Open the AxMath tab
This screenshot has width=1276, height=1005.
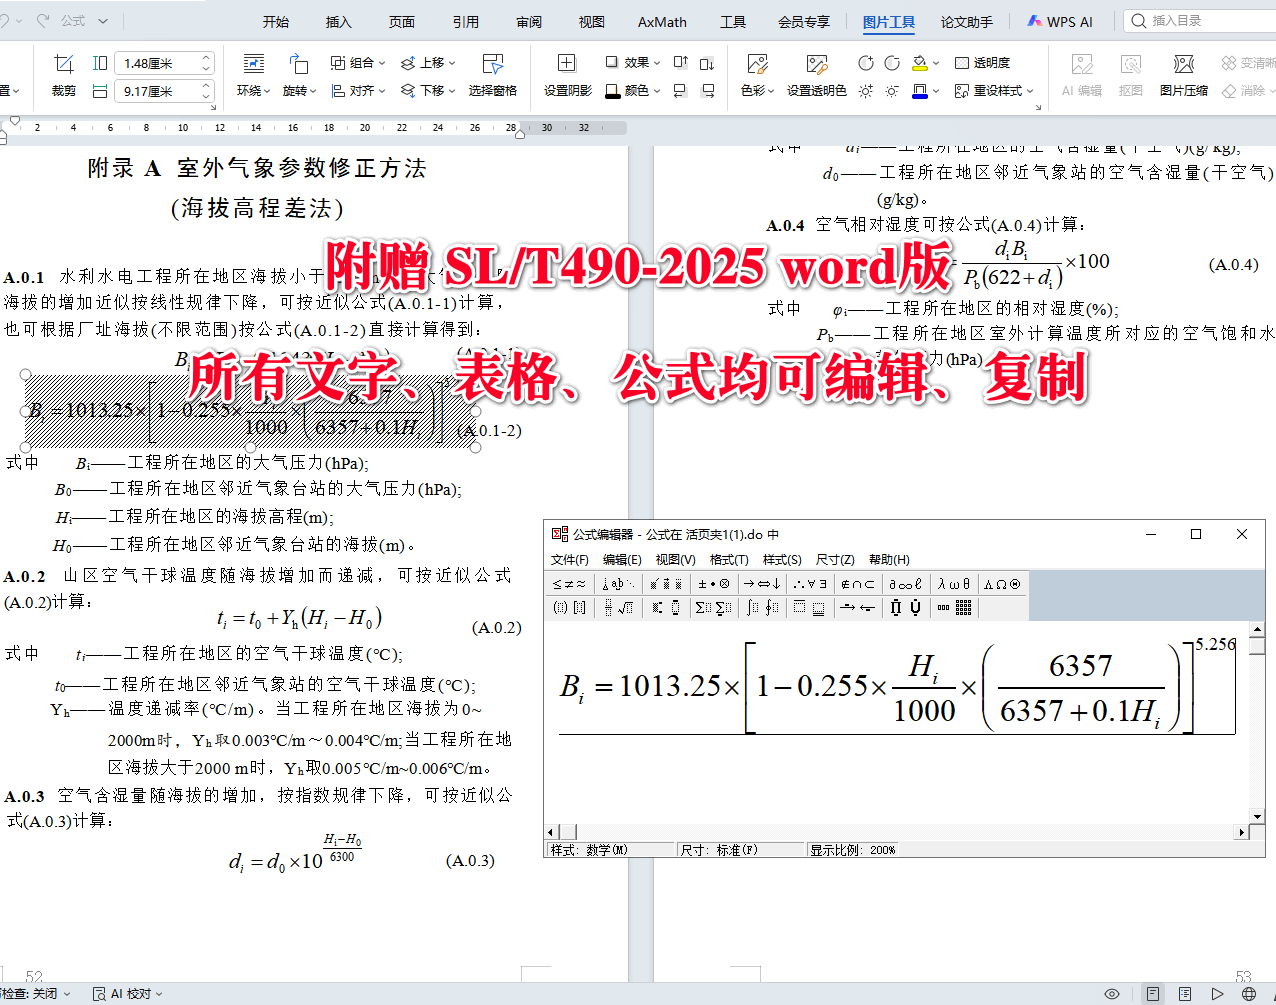662,21
